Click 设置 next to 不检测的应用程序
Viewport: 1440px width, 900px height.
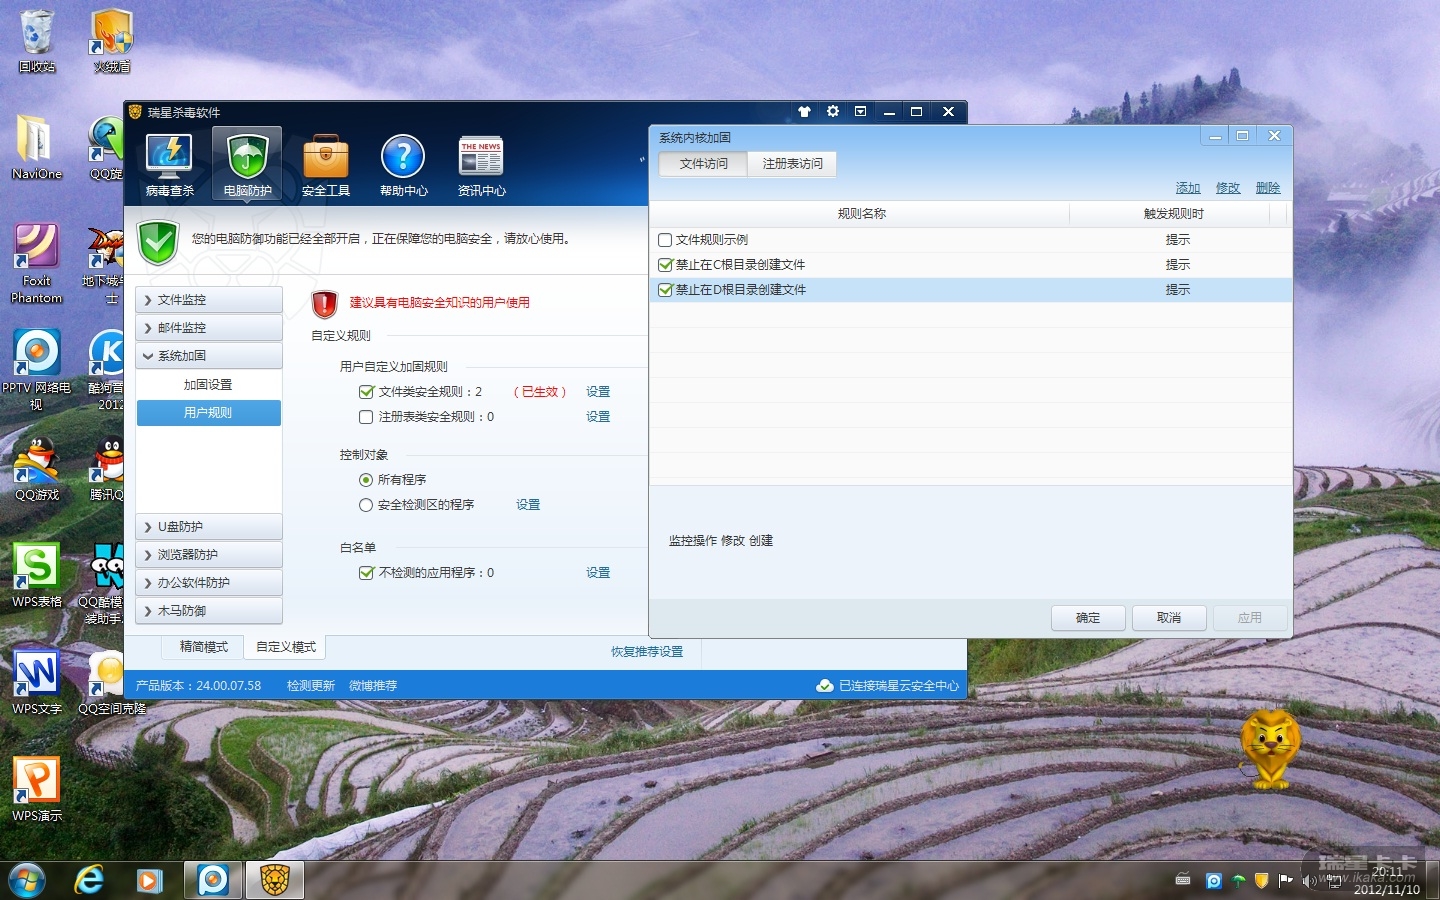[598, 573]
